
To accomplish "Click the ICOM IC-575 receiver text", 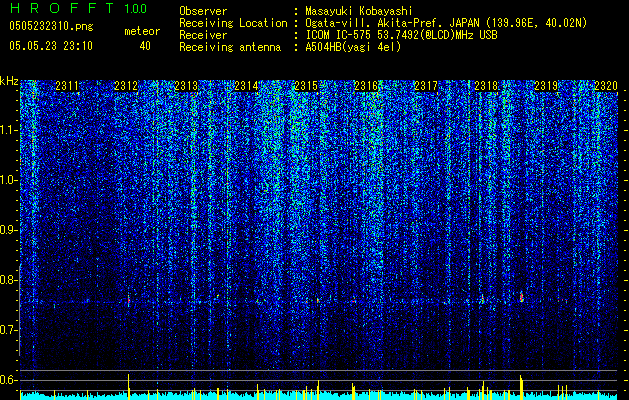I will coord(401,35).
